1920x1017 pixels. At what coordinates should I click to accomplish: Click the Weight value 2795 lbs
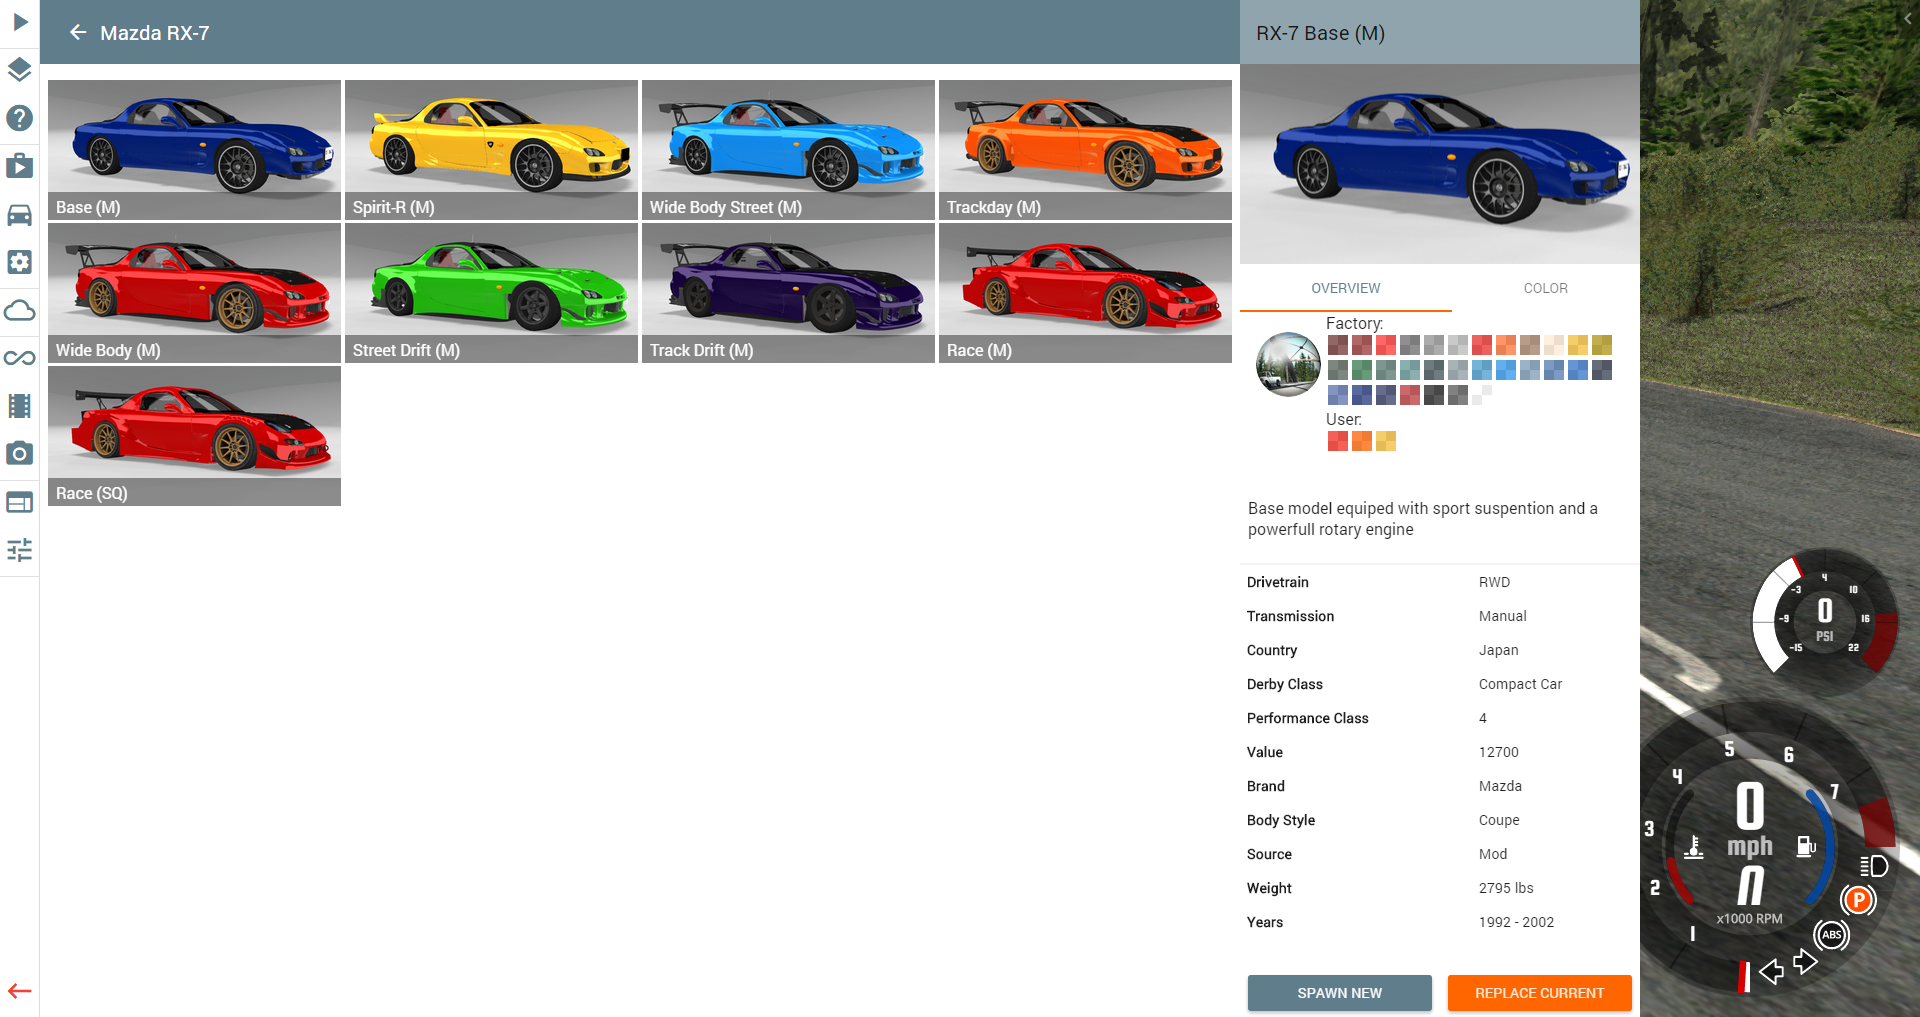1506,888
